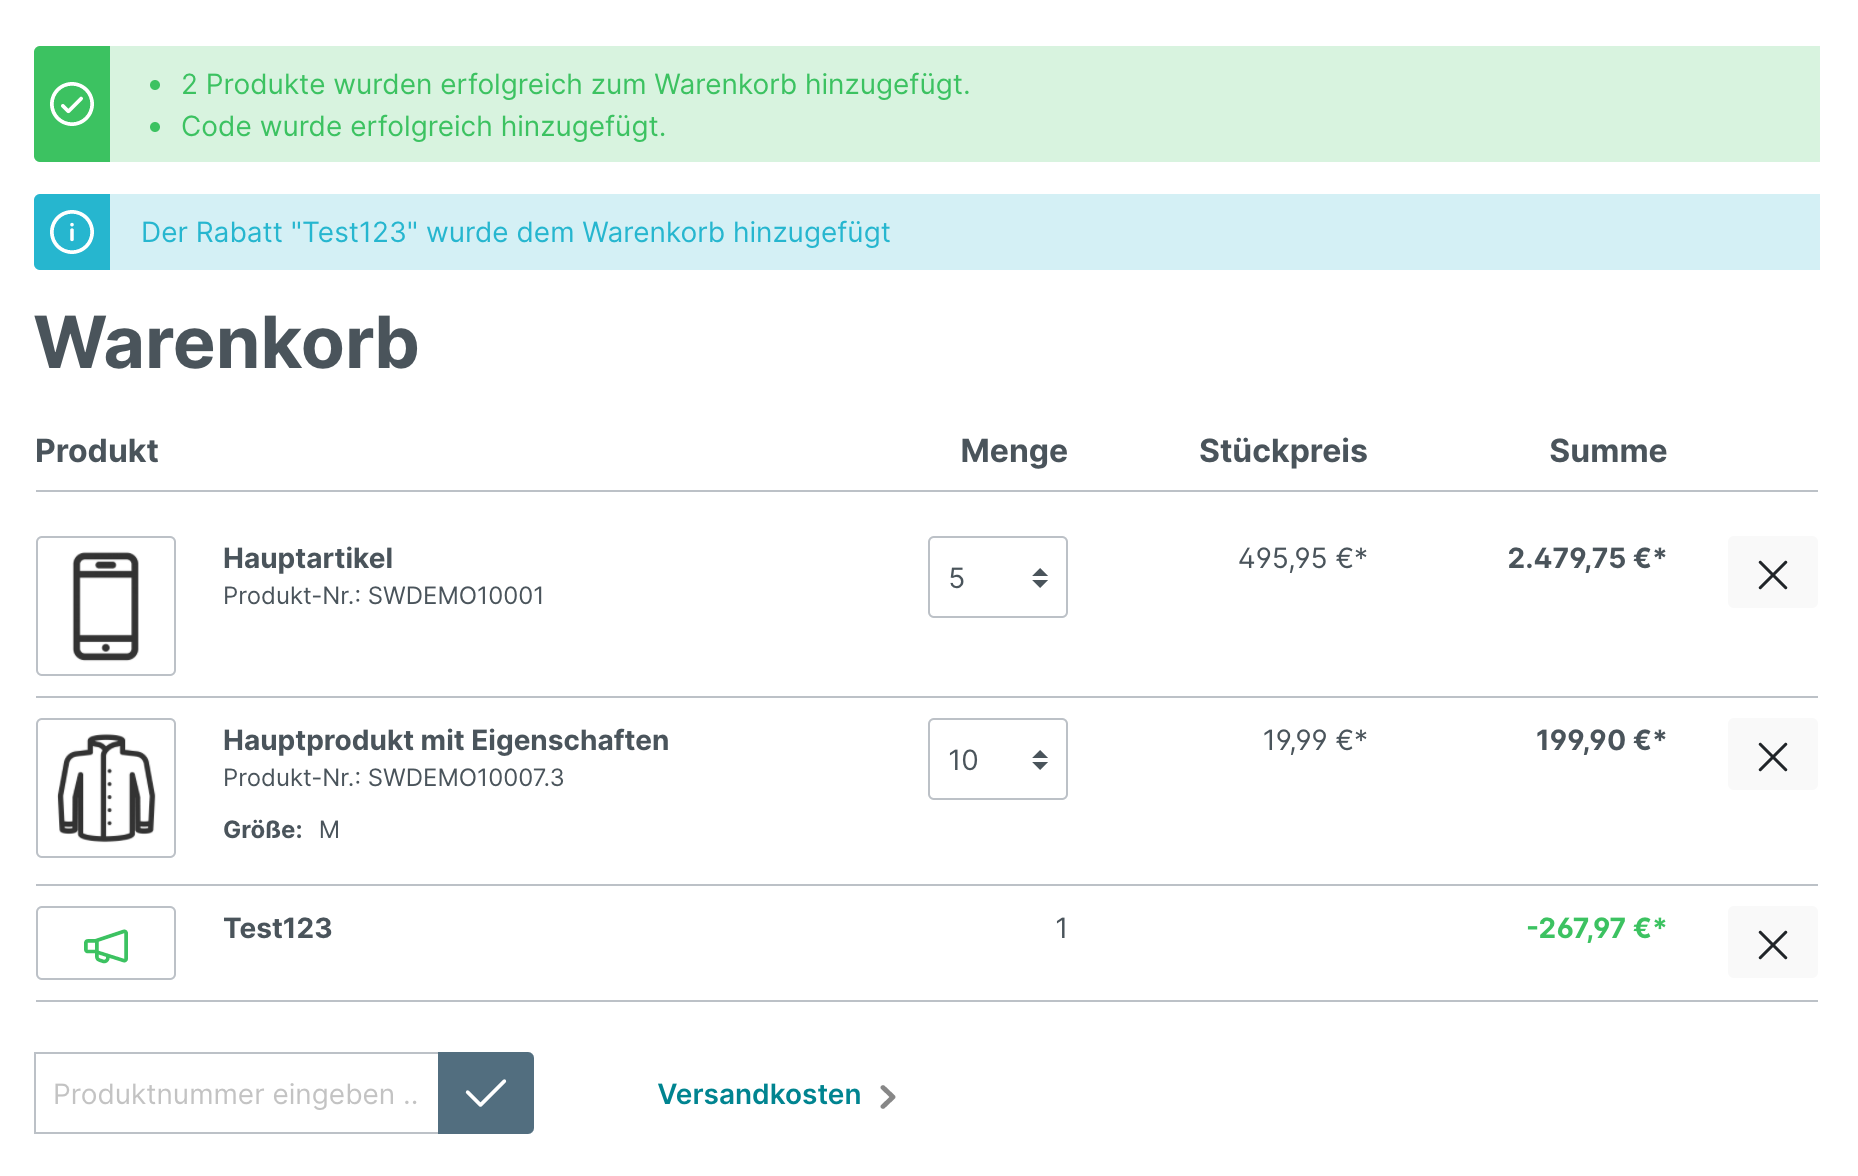Click the Summe column header
This screenshot has width=1858, height=1176.
tap(1608, 451)
